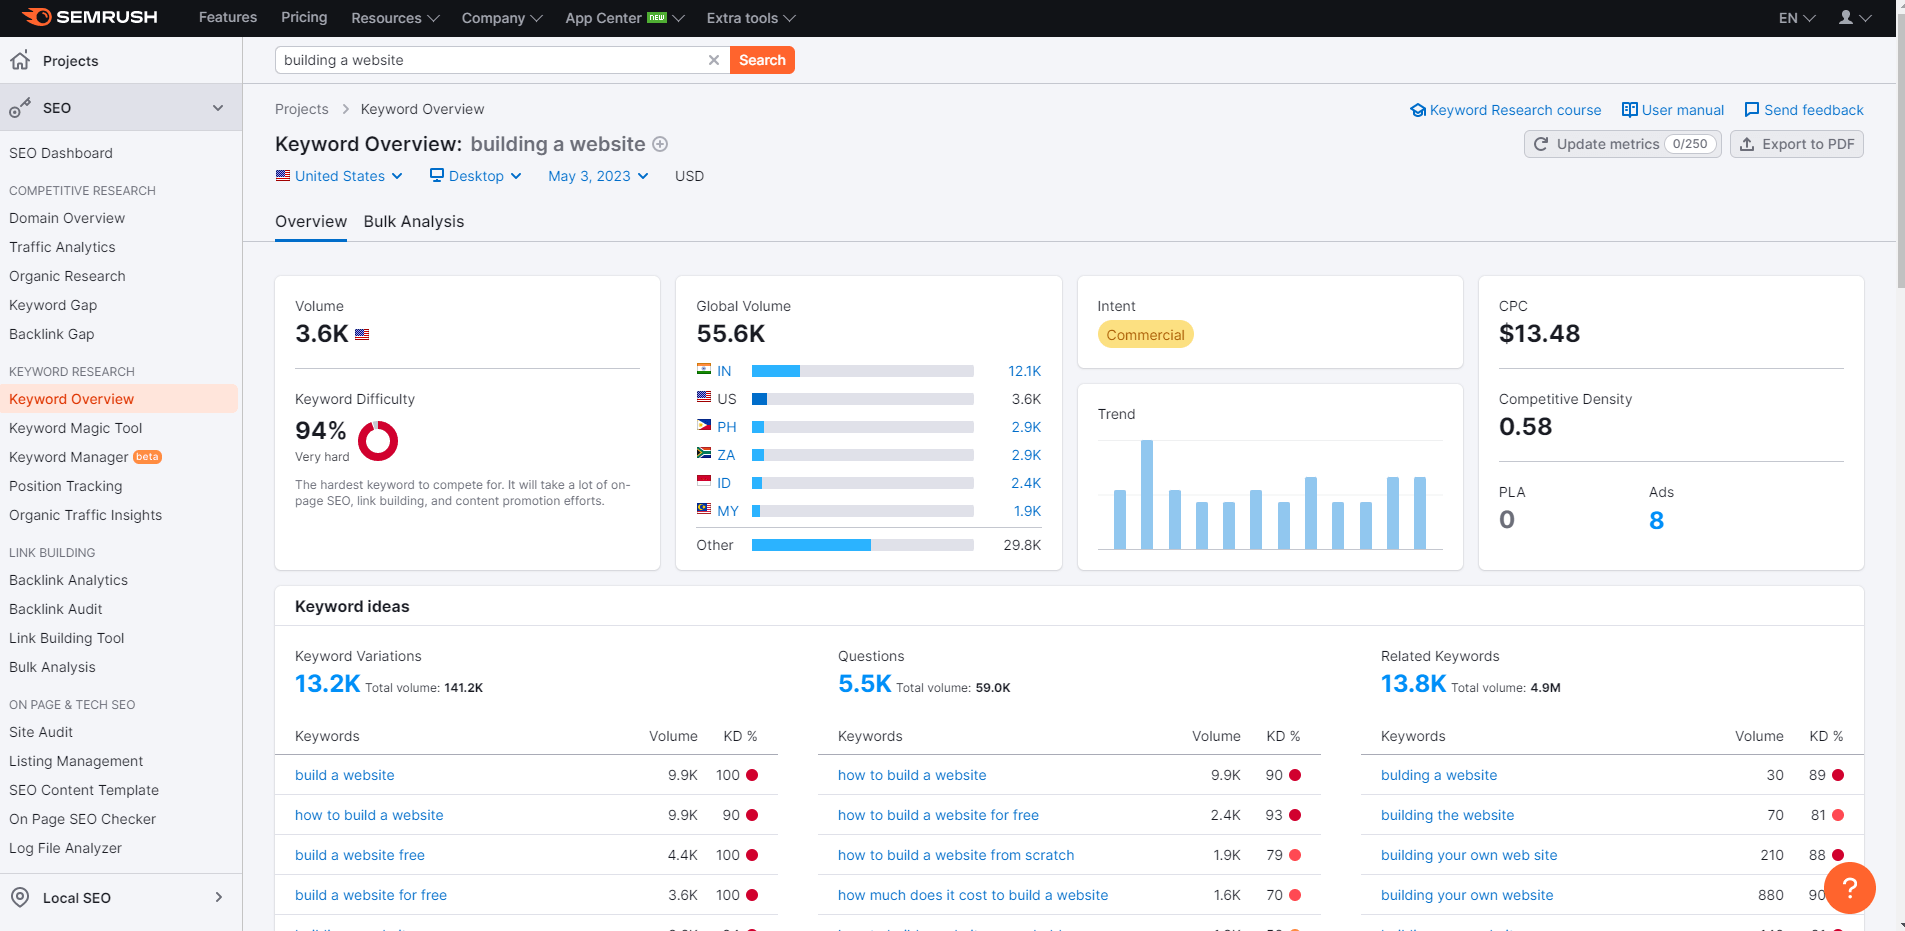Open 'building your own website' keyword

pos(1467,895)
